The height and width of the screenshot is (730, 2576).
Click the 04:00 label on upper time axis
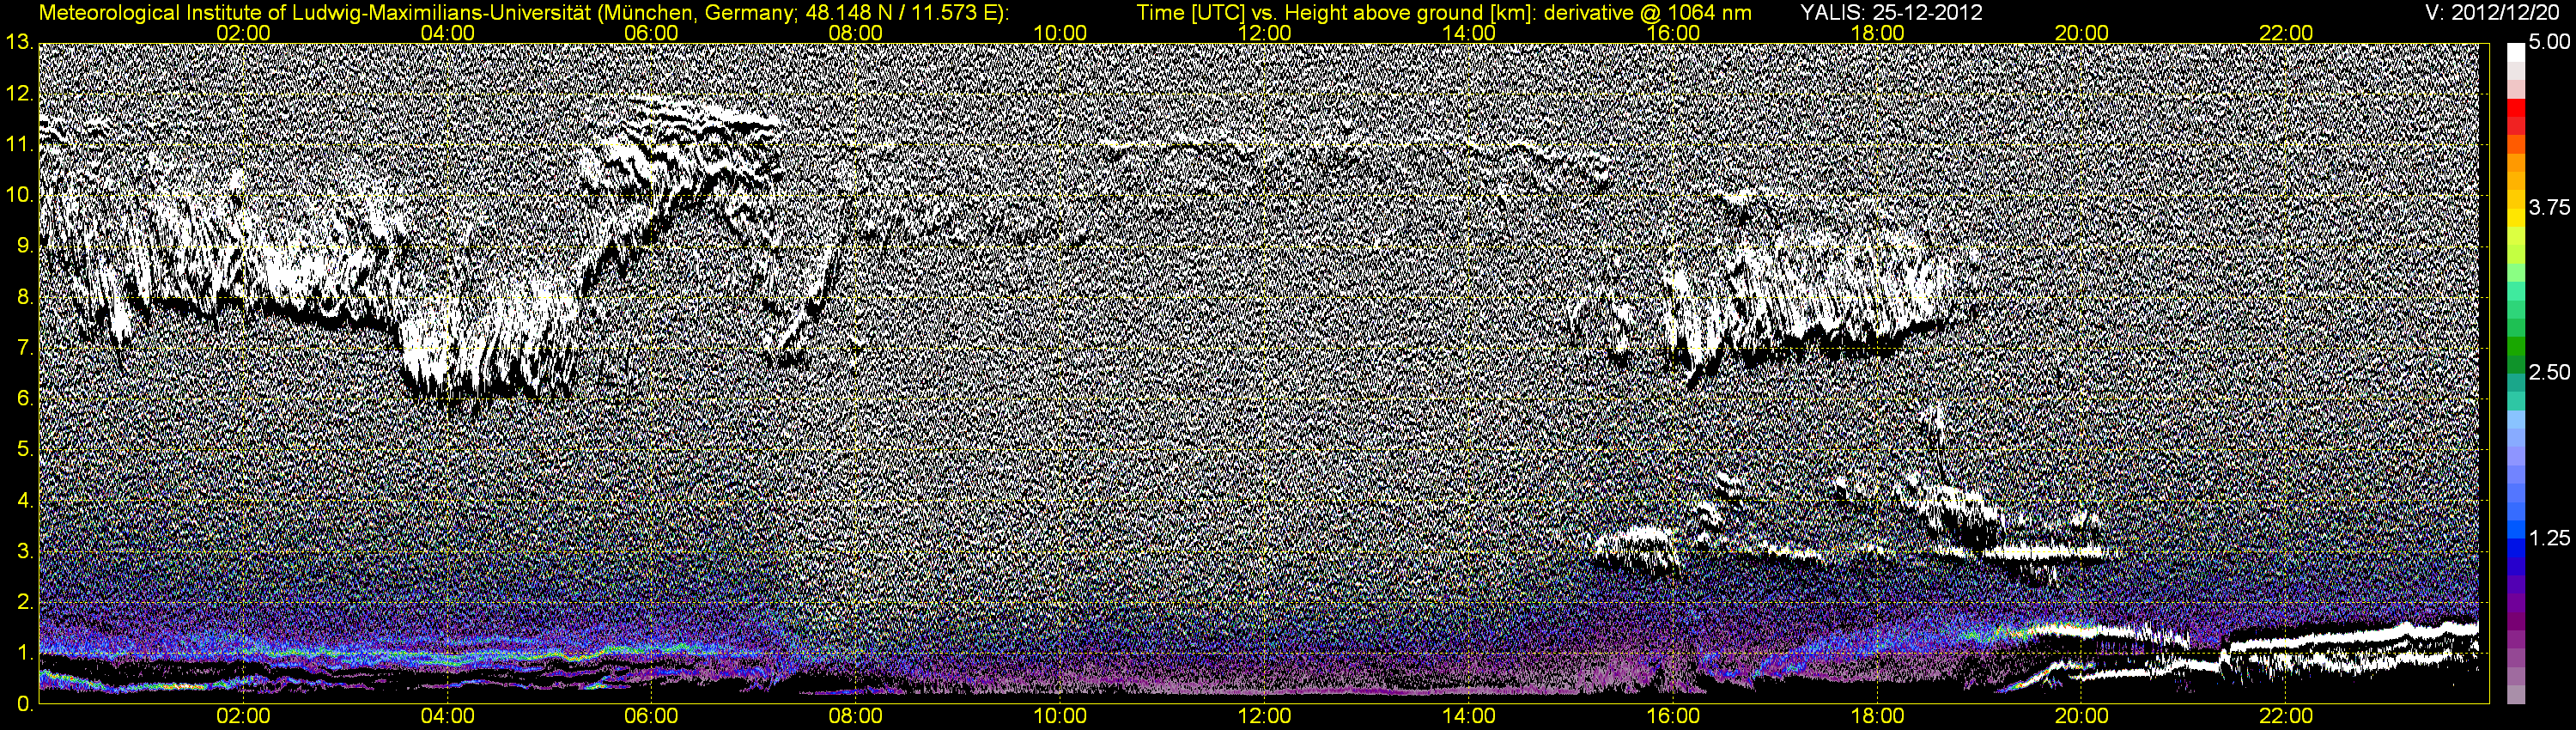point(447,33)
